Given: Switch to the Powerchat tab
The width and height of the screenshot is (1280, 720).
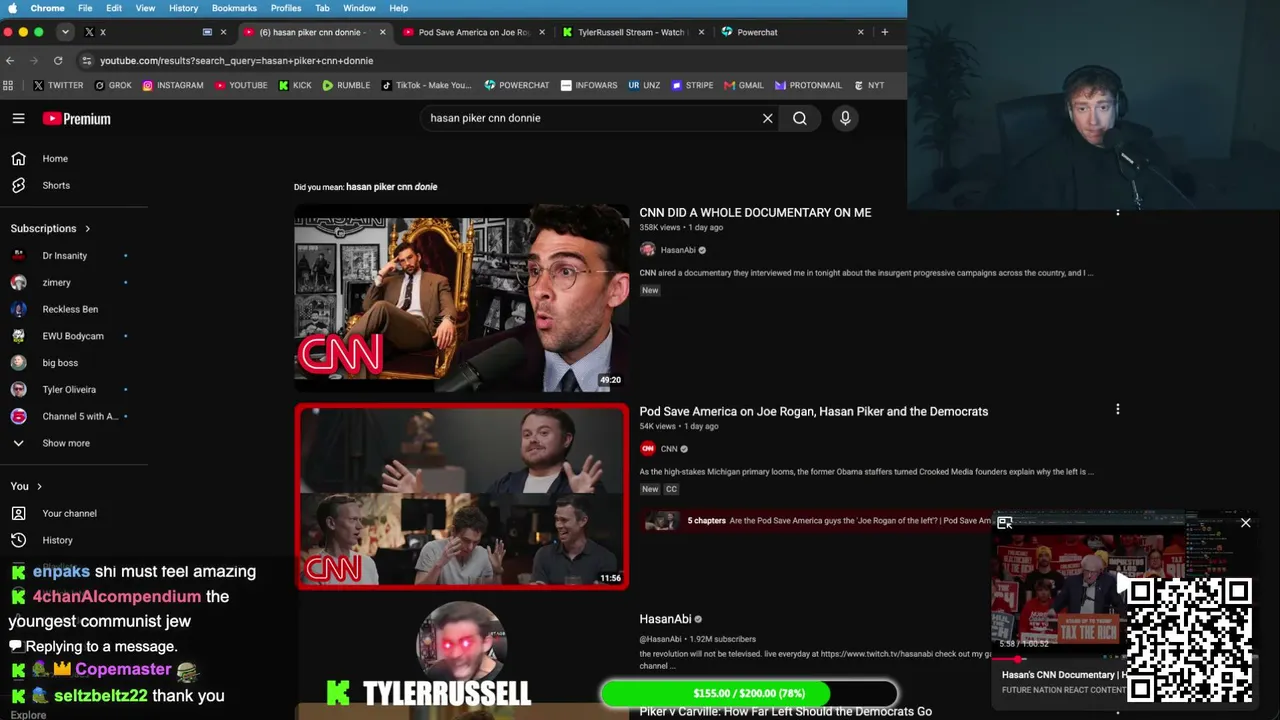Looking at the screenshot, I should (x=792, y=32).
